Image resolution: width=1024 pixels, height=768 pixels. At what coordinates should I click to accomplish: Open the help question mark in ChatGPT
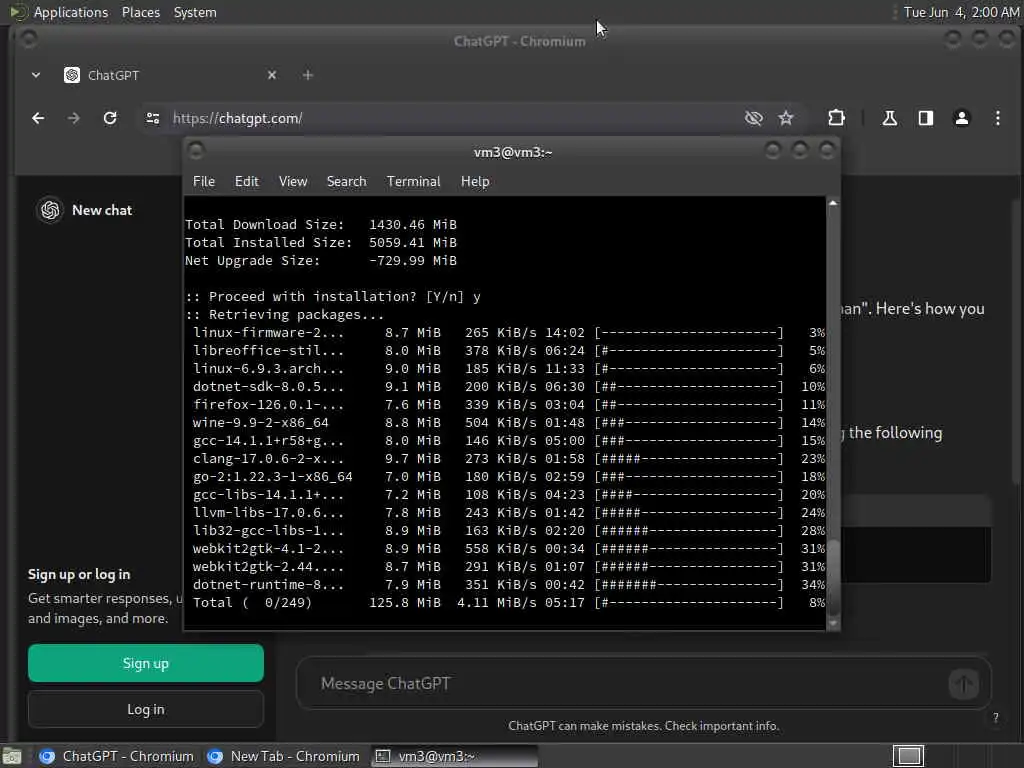click(995, 718)
